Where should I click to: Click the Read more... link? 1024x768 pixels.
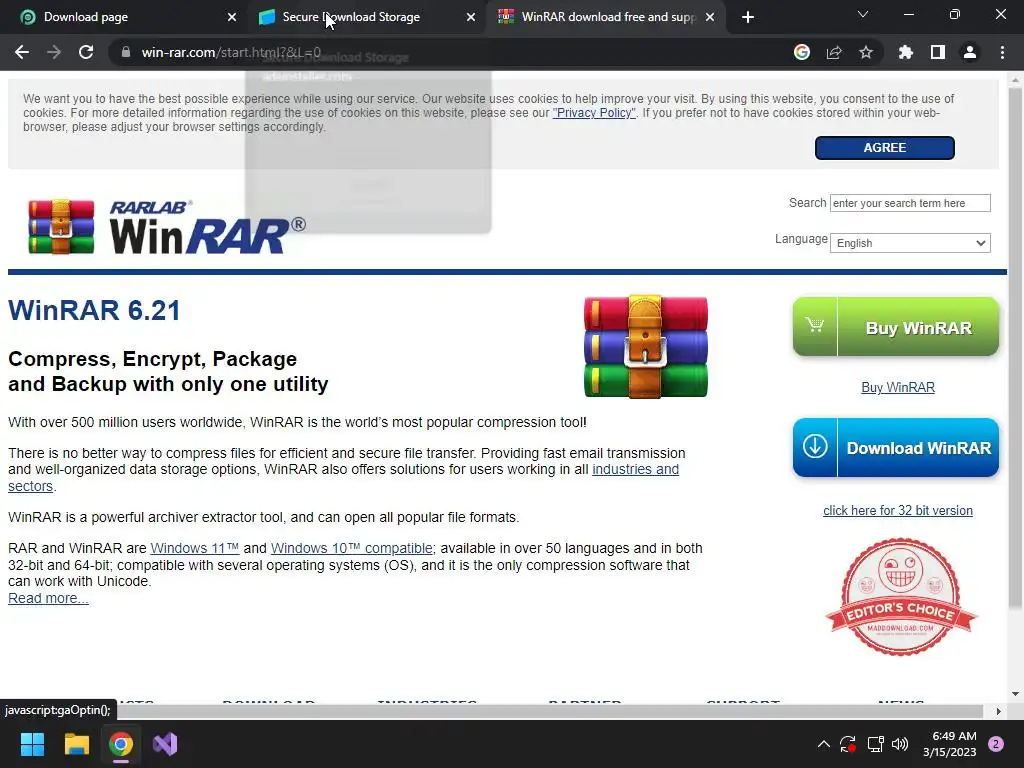pyautogui.click(x=48, y=598)
